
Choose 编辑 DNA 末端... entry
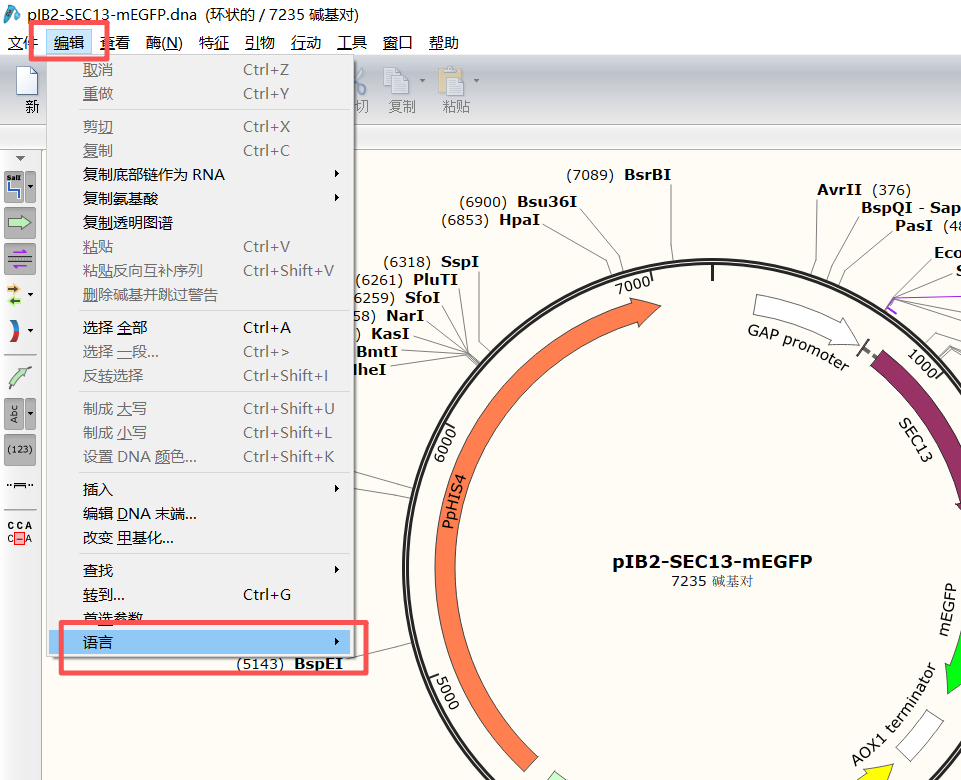coord(200,513)
